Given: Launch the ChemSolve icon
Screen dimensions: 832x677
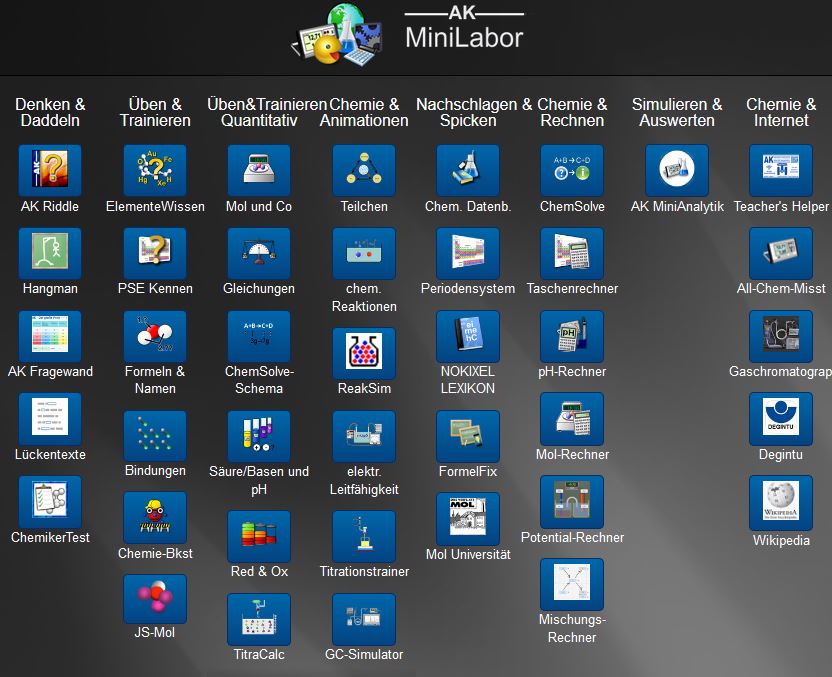Looking at the screenshot, I should tap(572, 170).
